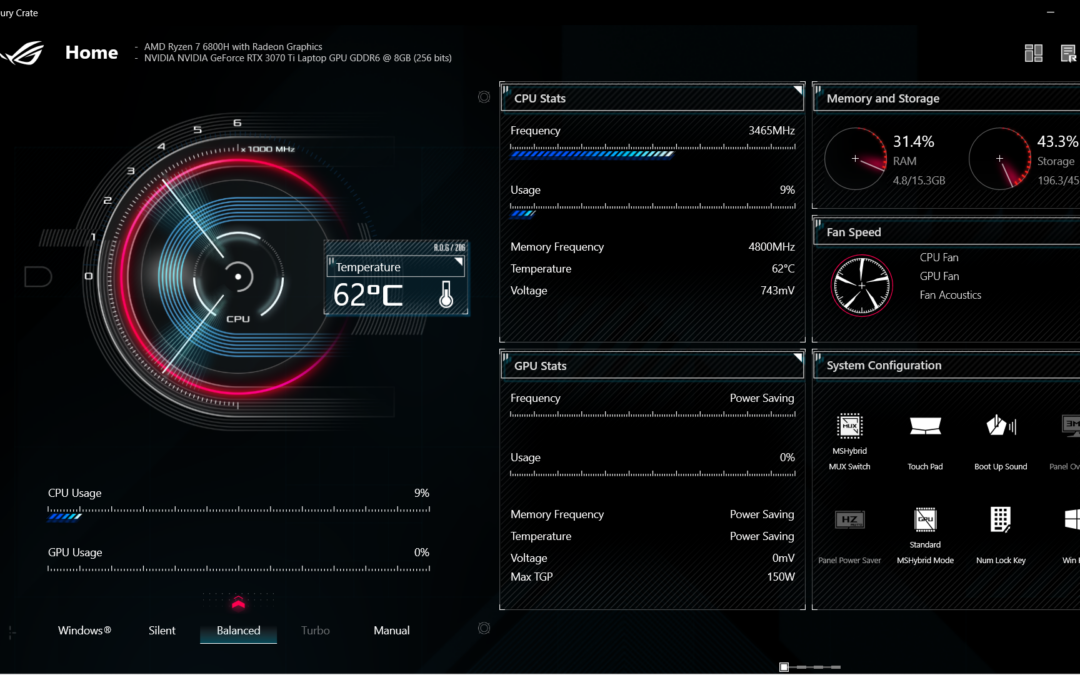Image resolution: width=1080 pixels, height=675 pixels.
Task: Toggle the Boot Up Sound icon
Action: click(x=1001, y=426)
